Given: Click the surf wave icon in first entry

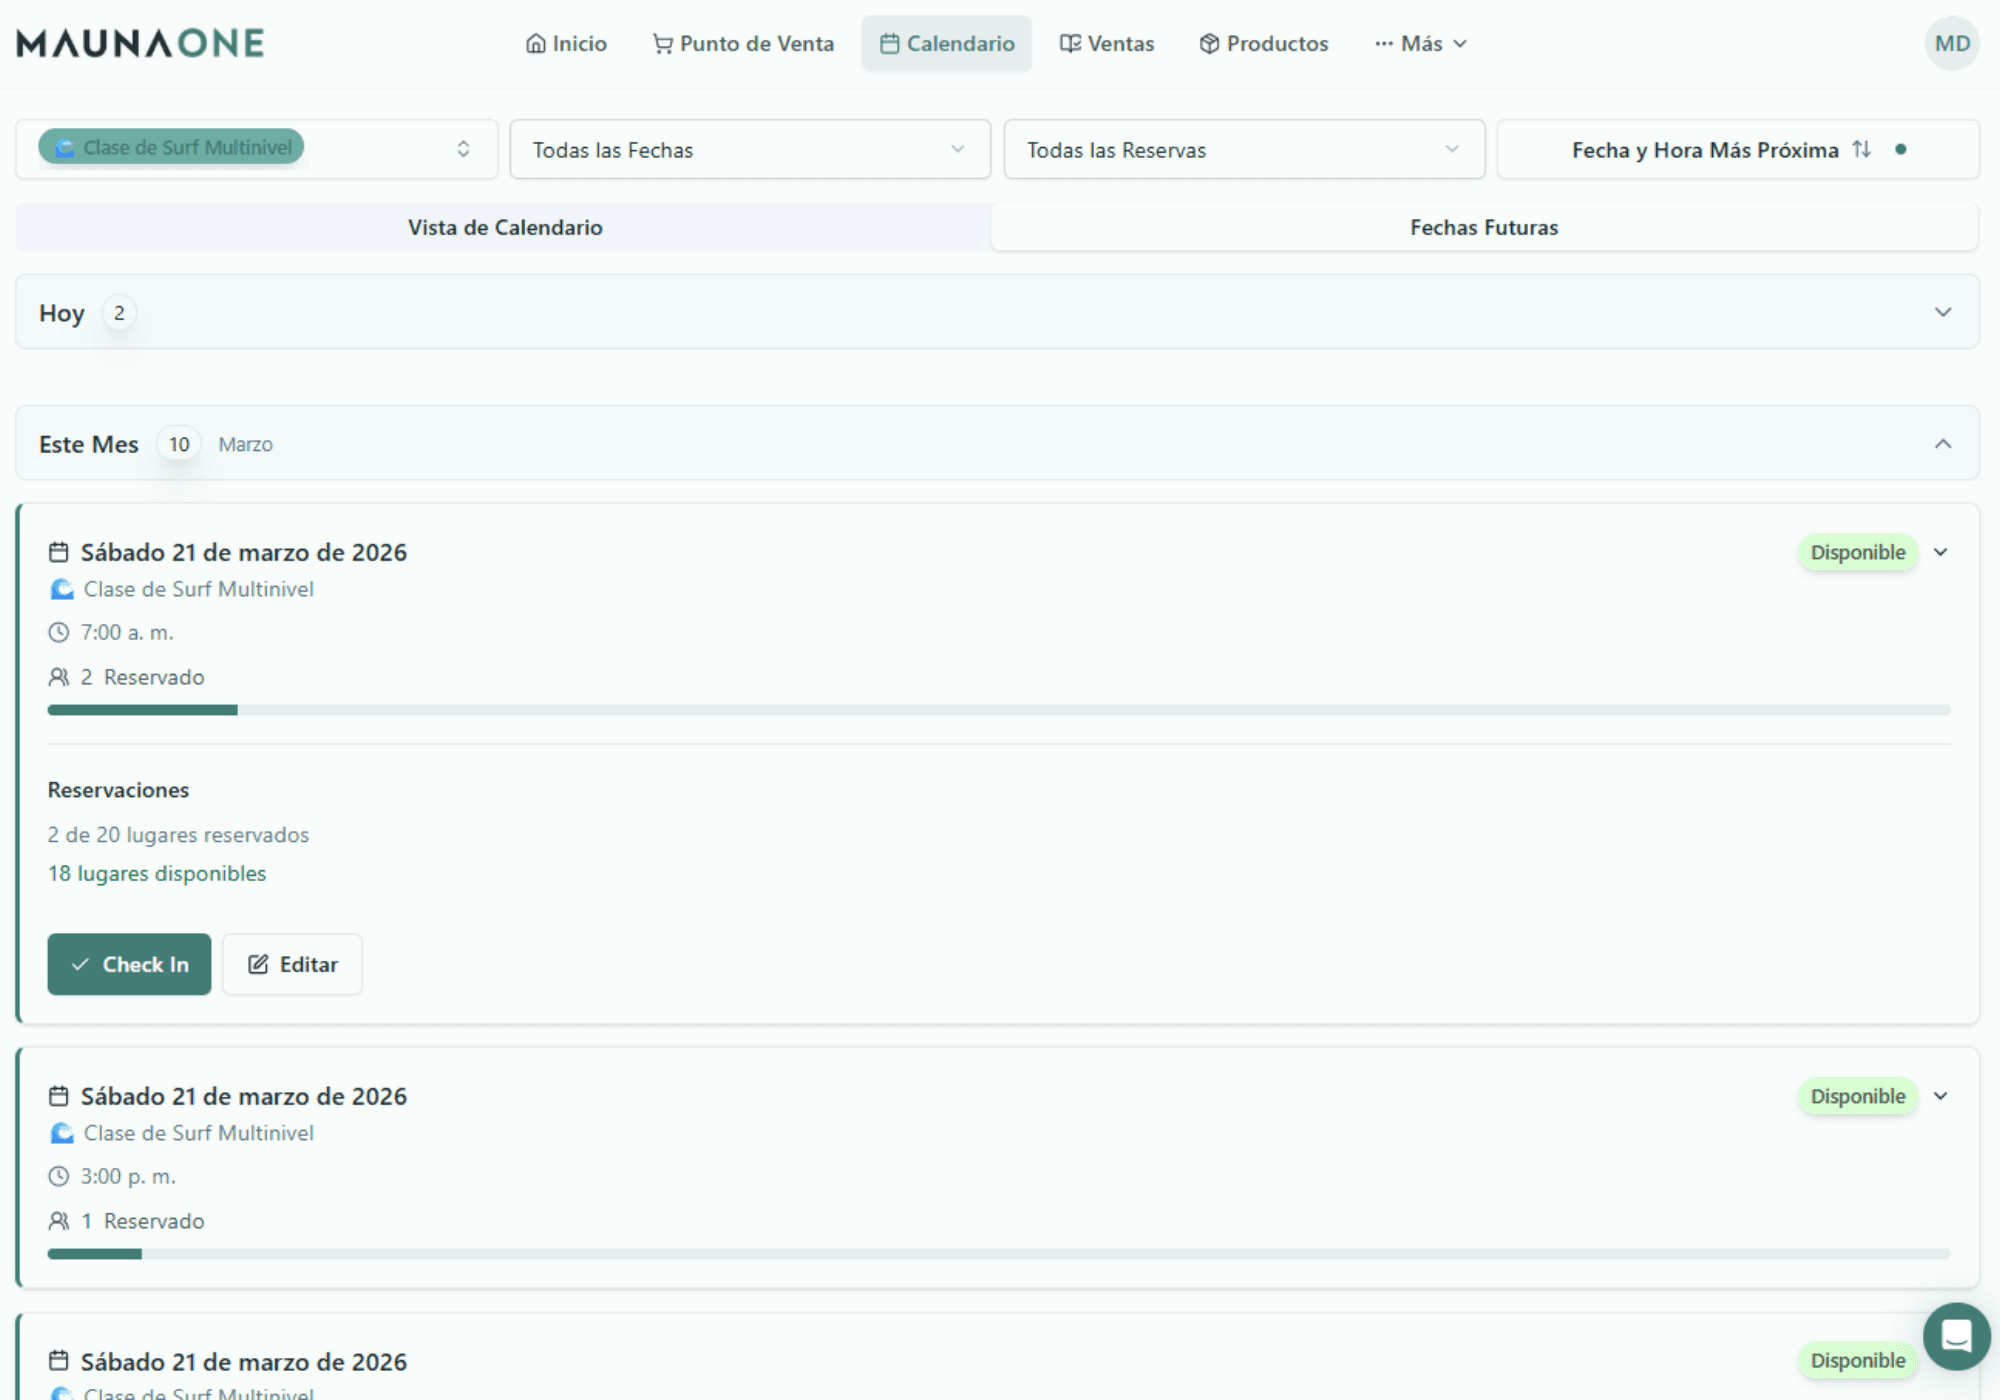Looking at the screenshot, I should 62,589.
